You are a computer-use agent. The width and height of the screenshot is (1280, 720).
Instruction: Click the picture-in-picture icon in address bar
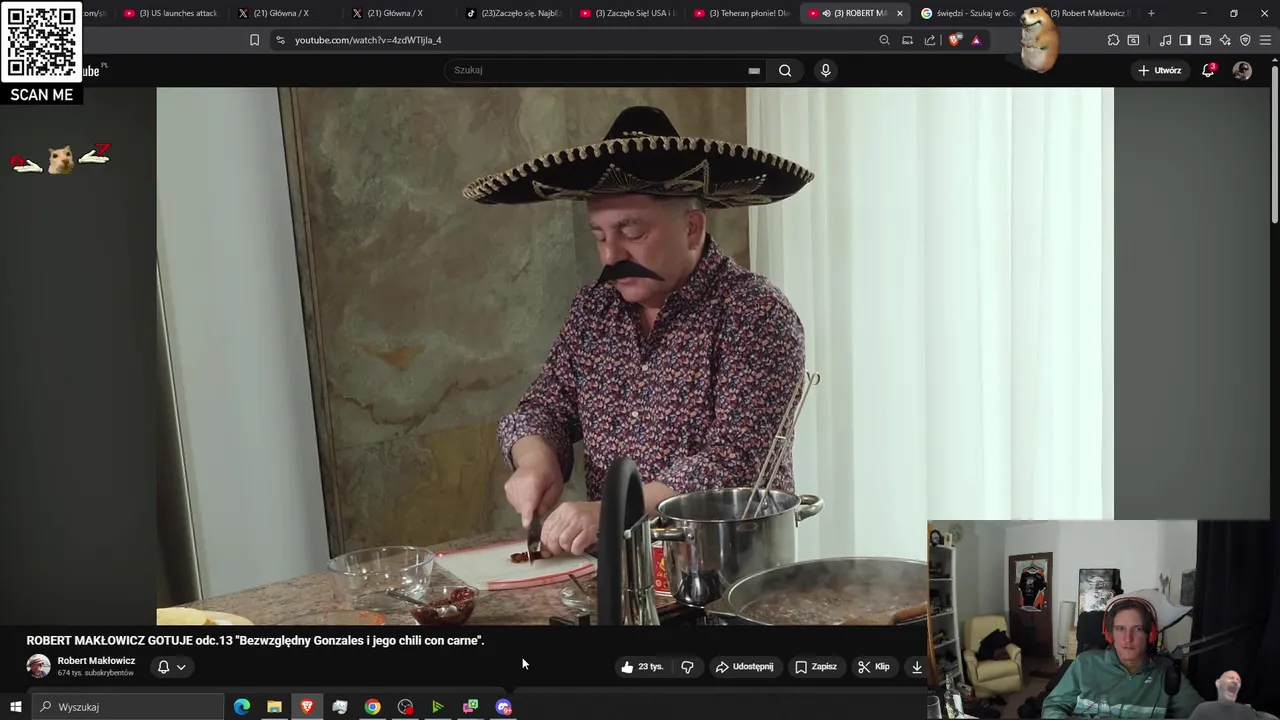pyautogui.click(x=907, y=40)
